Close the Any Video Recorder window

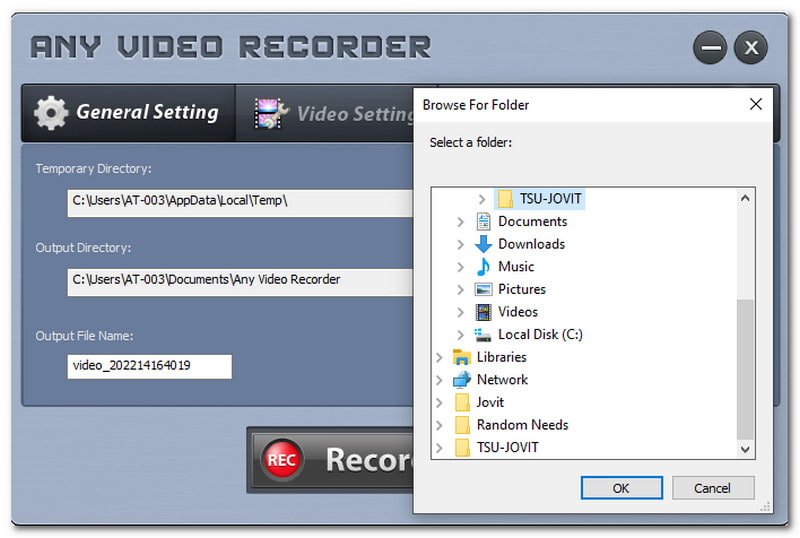(x=751, y=47)
